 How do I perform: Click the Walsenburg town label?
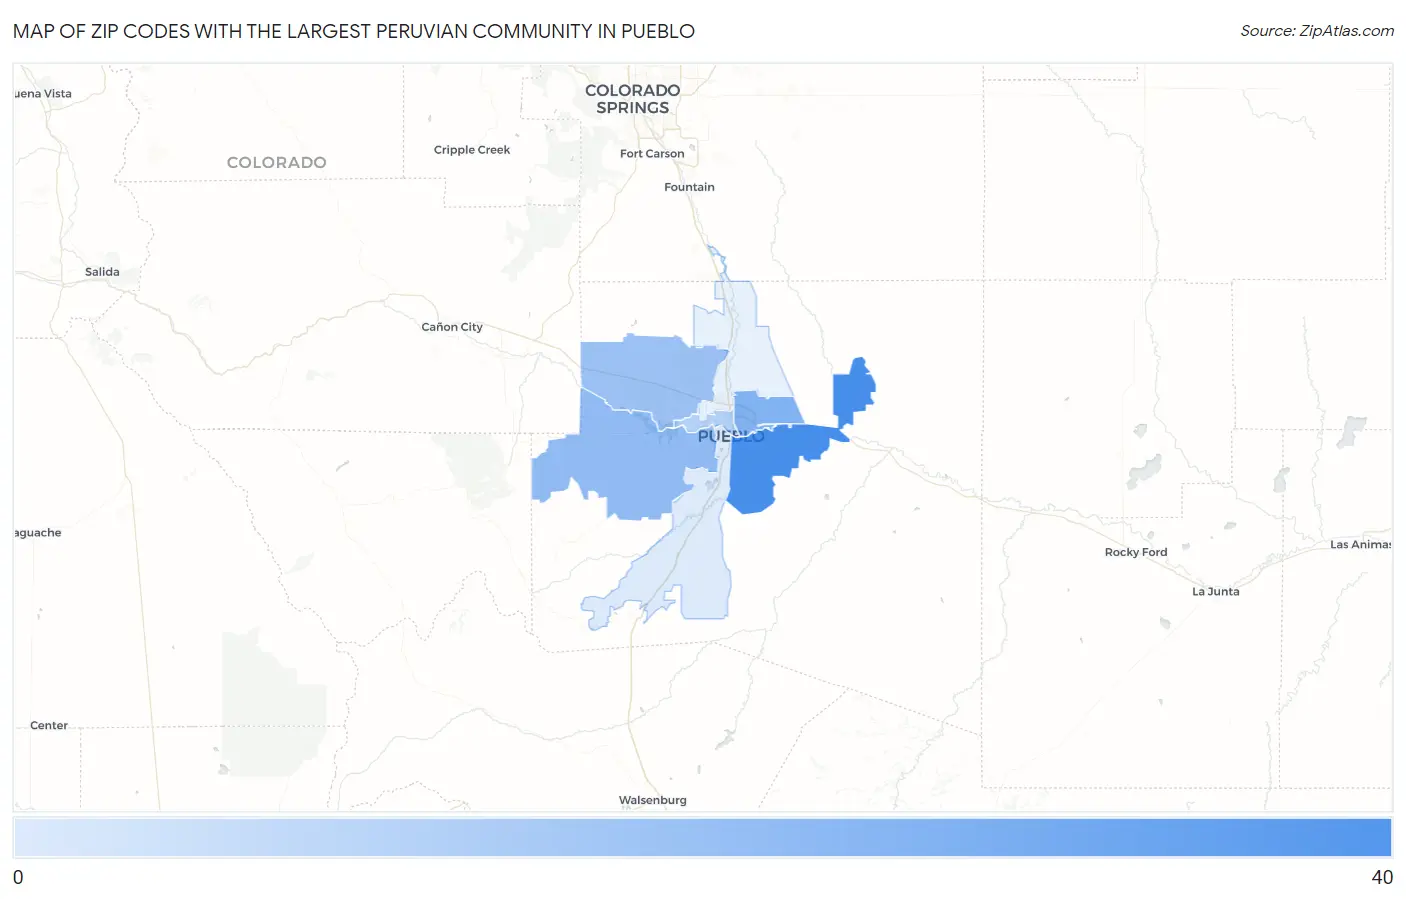tap(653, 800)
